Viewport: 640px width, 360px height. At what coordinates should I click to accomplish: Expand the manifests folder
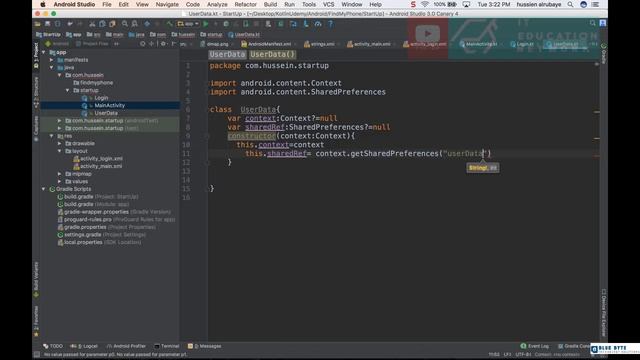click(x=51, y=60)
